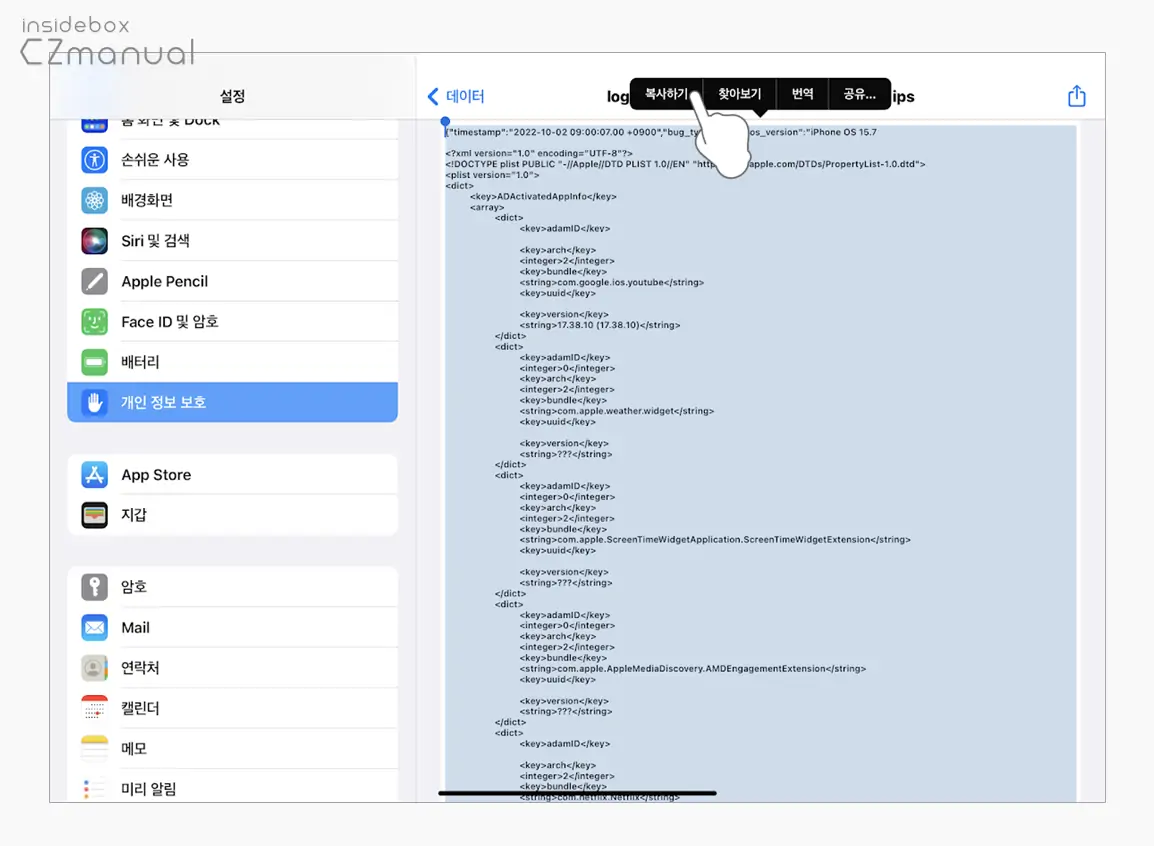Tap the home indicator bar at bottom
This screenshot has width=1154, height=846.
click(x=577, y=793)
